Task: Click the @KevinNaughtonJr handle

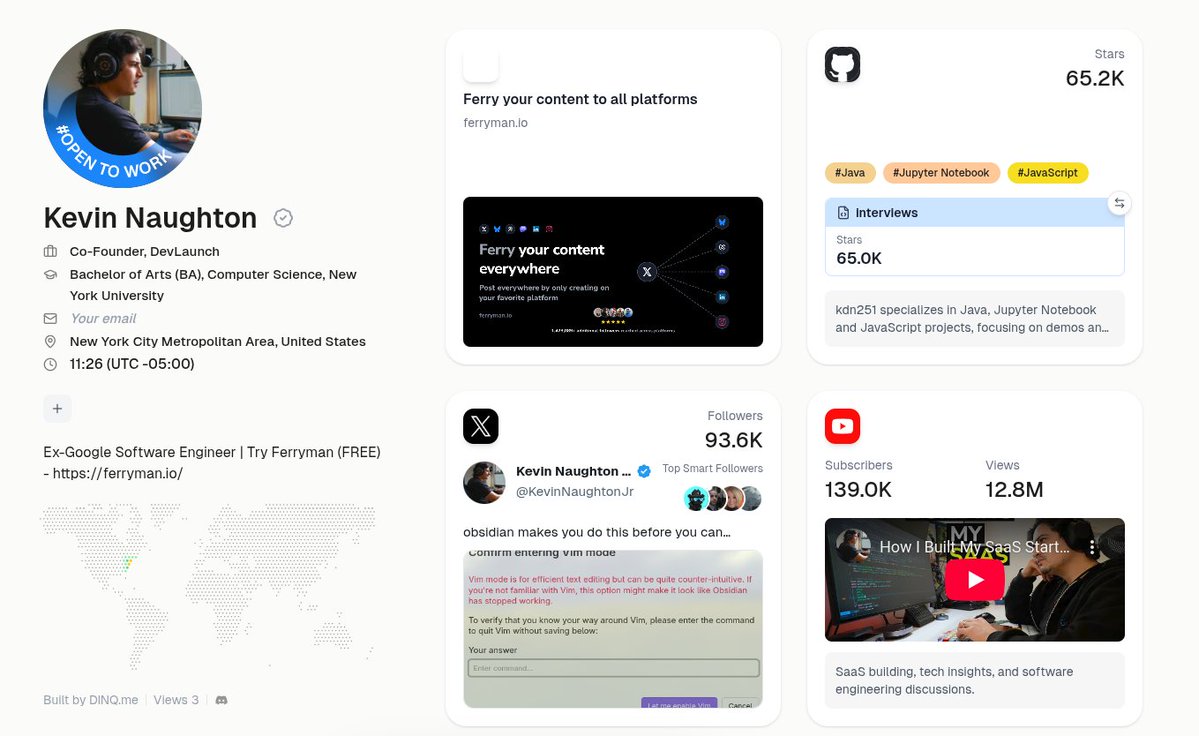Action: [x=574, y=491]
